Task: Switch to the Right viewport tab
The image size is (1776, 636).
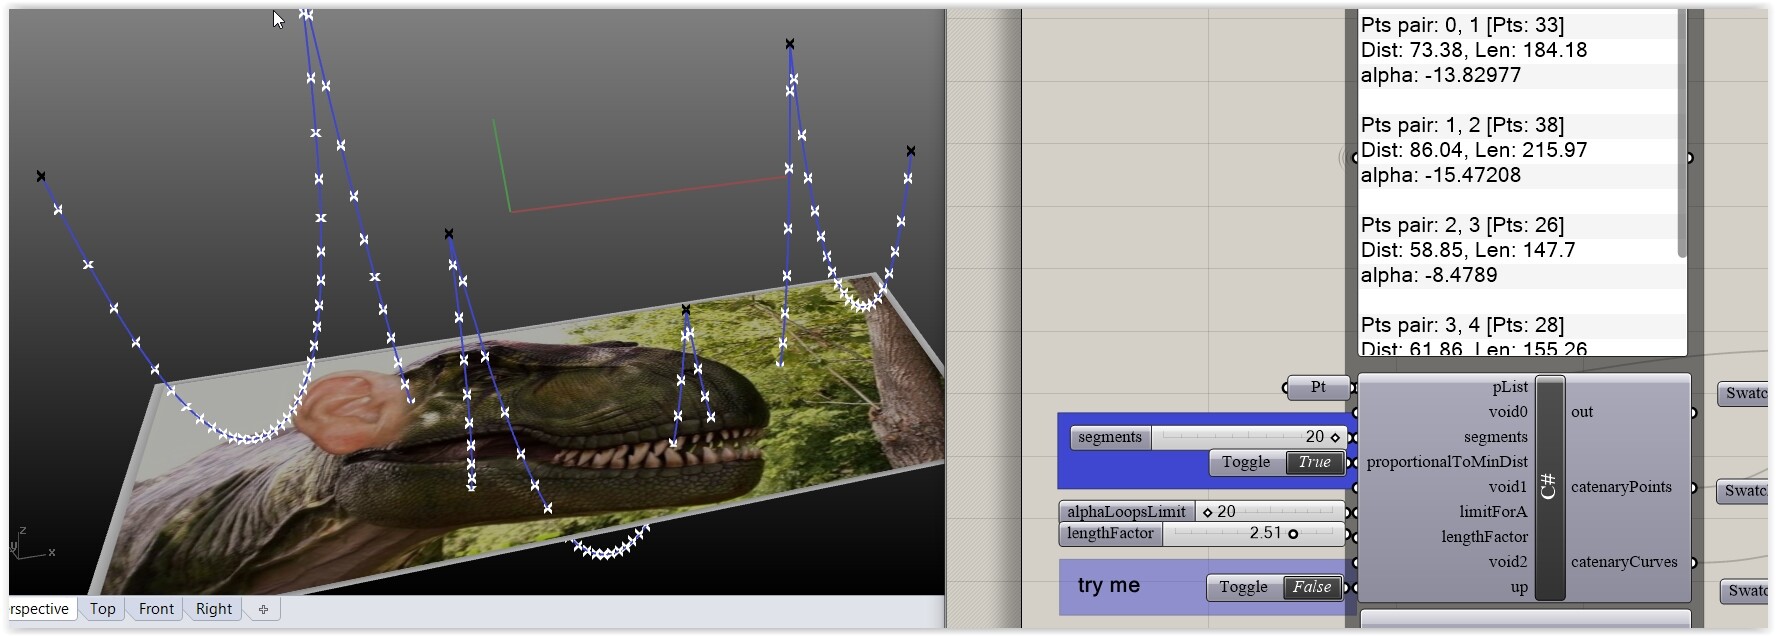Action: click(214, 608)
